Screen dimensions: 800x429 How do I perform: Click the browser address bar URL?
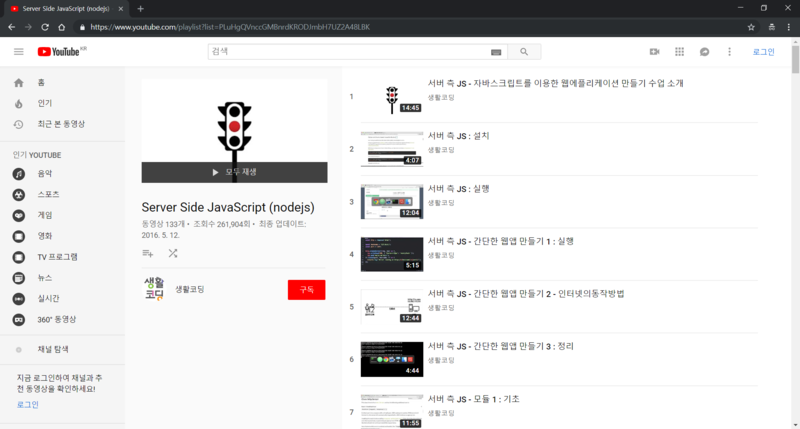[x=230, y=27]
